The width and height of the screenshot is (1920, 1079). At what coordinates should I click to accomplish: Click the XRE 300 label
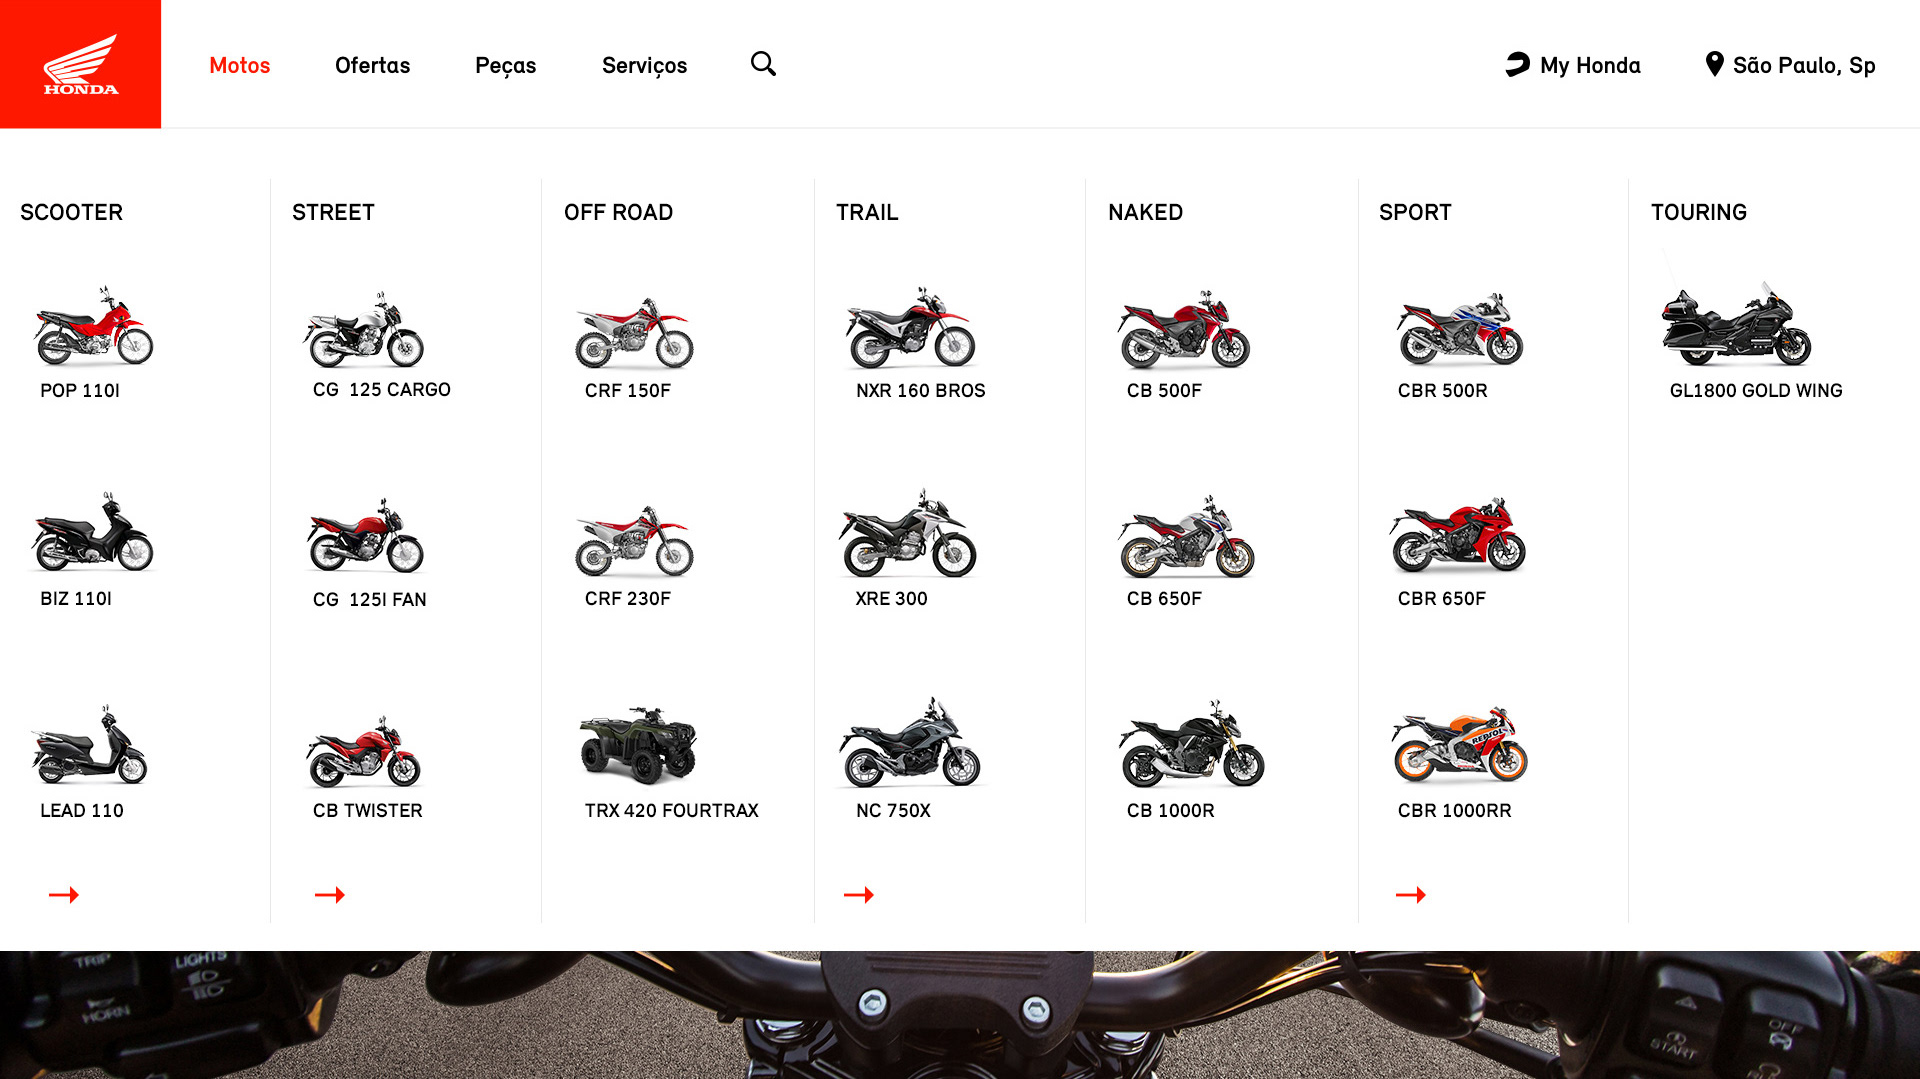(892, 599)
